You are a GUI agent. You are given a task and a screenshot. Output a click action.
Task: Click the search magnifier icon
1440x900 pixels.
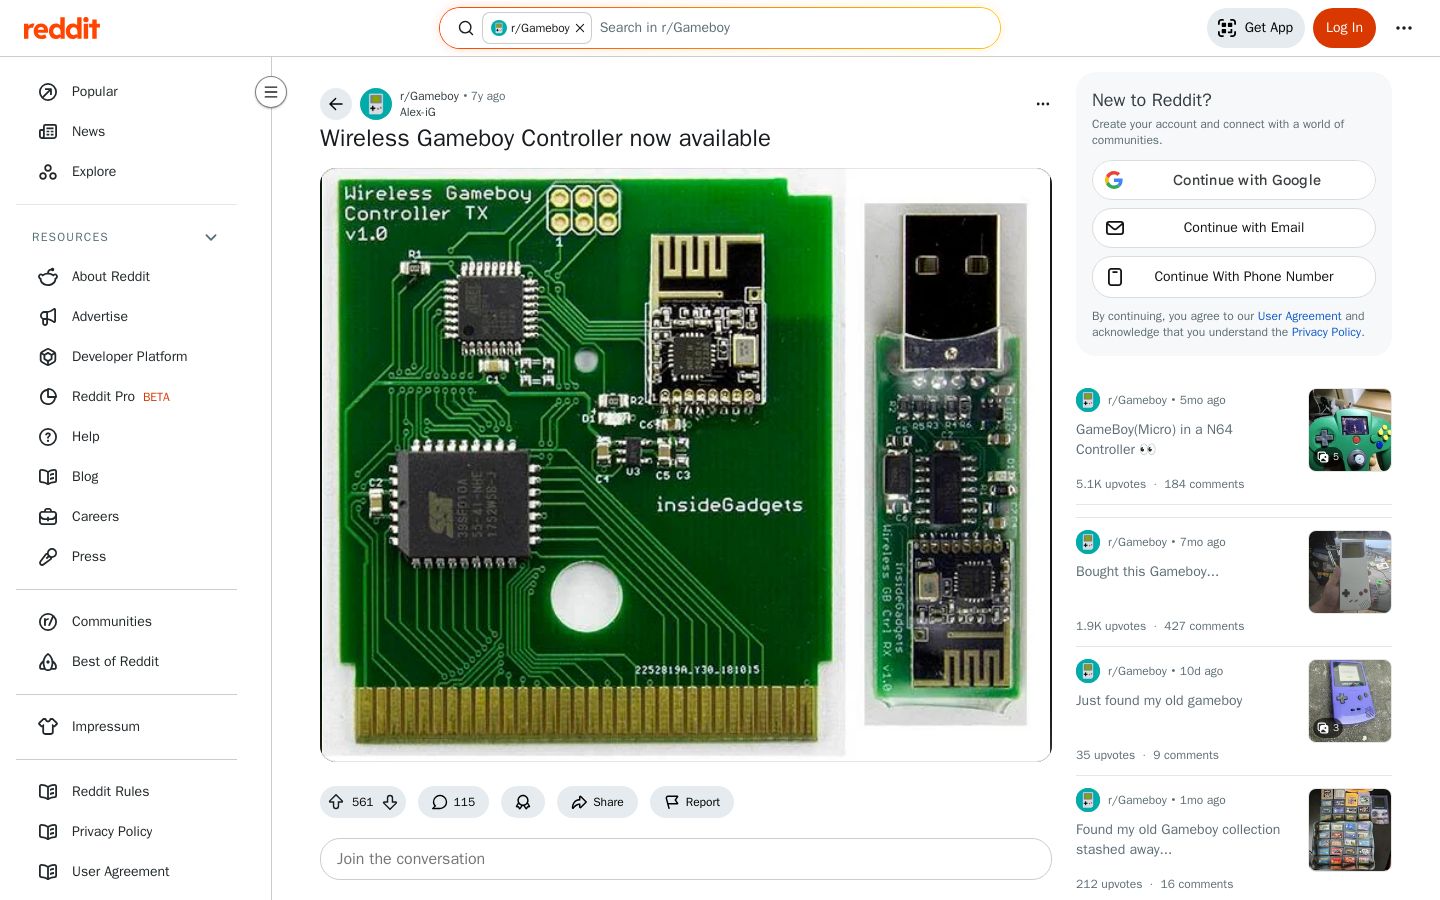coord(466,28)
